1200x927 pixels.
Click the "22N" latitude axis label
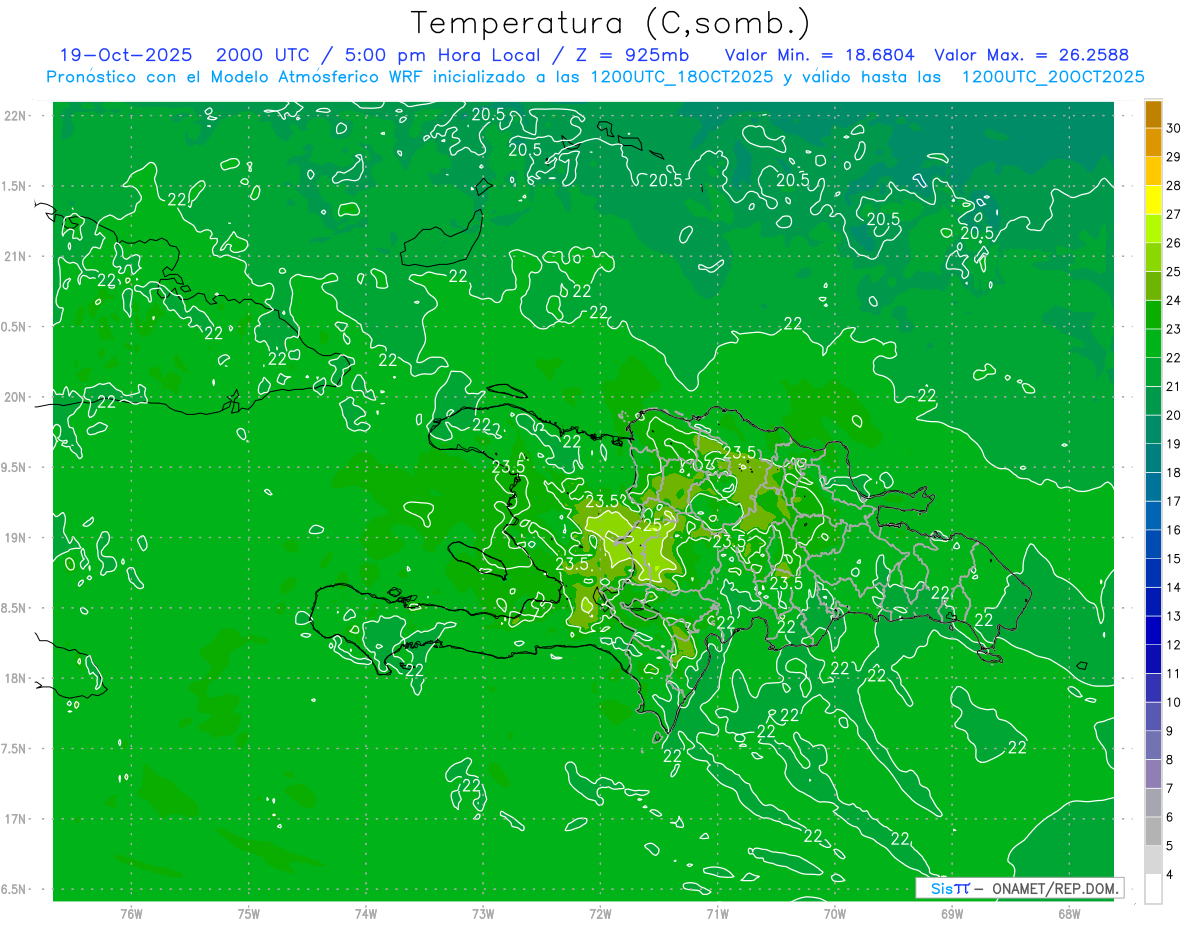[x=15, y=116]
